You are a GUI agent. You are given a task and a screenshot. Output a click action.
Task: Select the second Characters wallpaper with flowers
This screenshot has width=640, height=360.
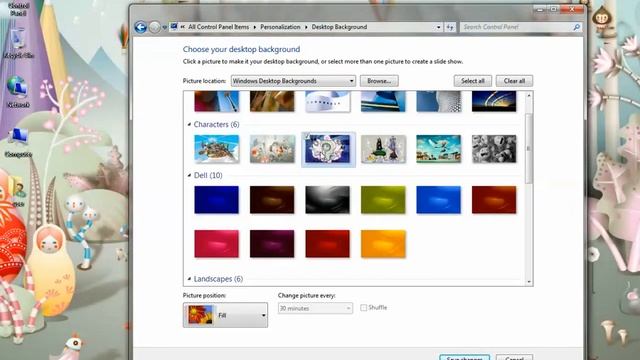272,149
